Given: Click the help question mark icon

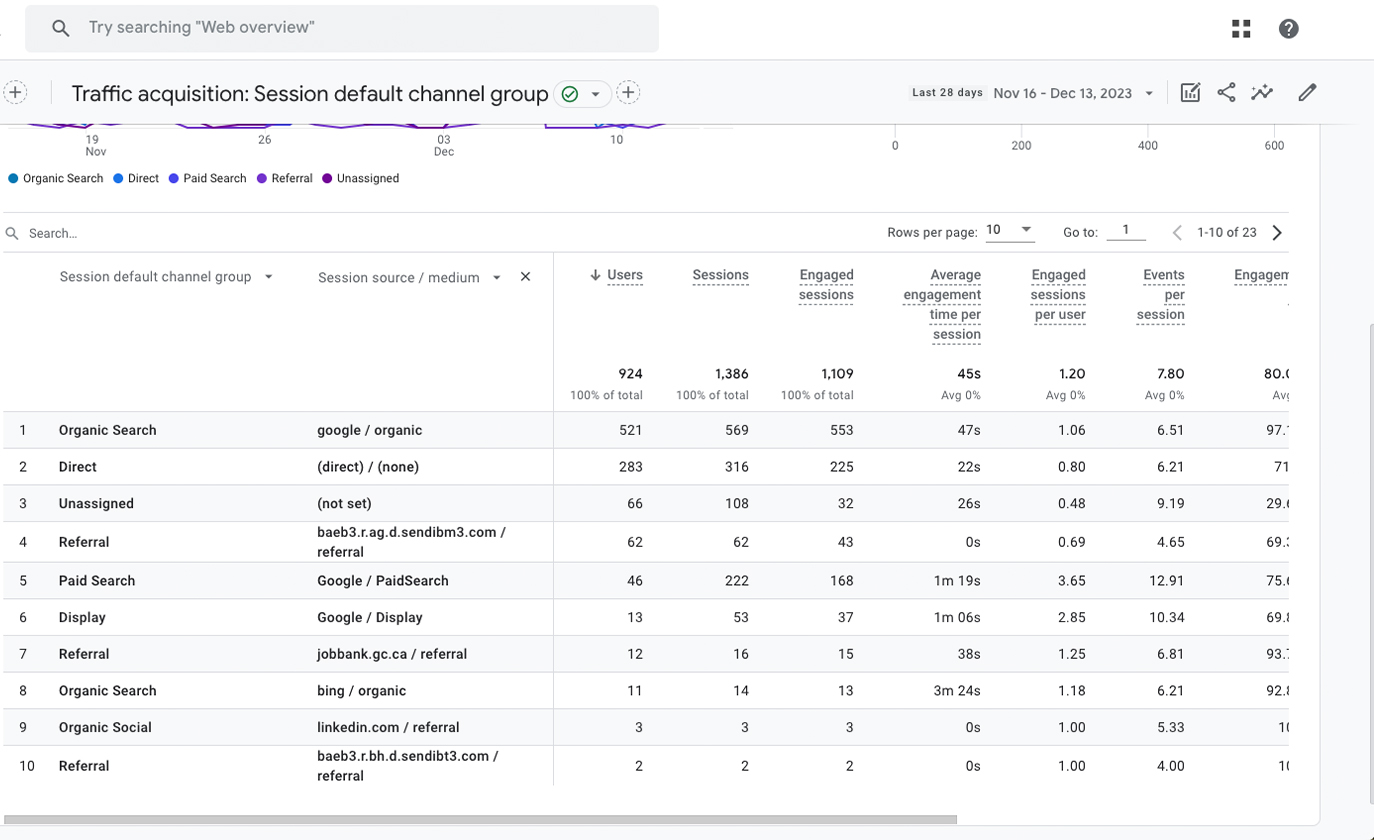Looking at the screenshot, I should 1288,29.
